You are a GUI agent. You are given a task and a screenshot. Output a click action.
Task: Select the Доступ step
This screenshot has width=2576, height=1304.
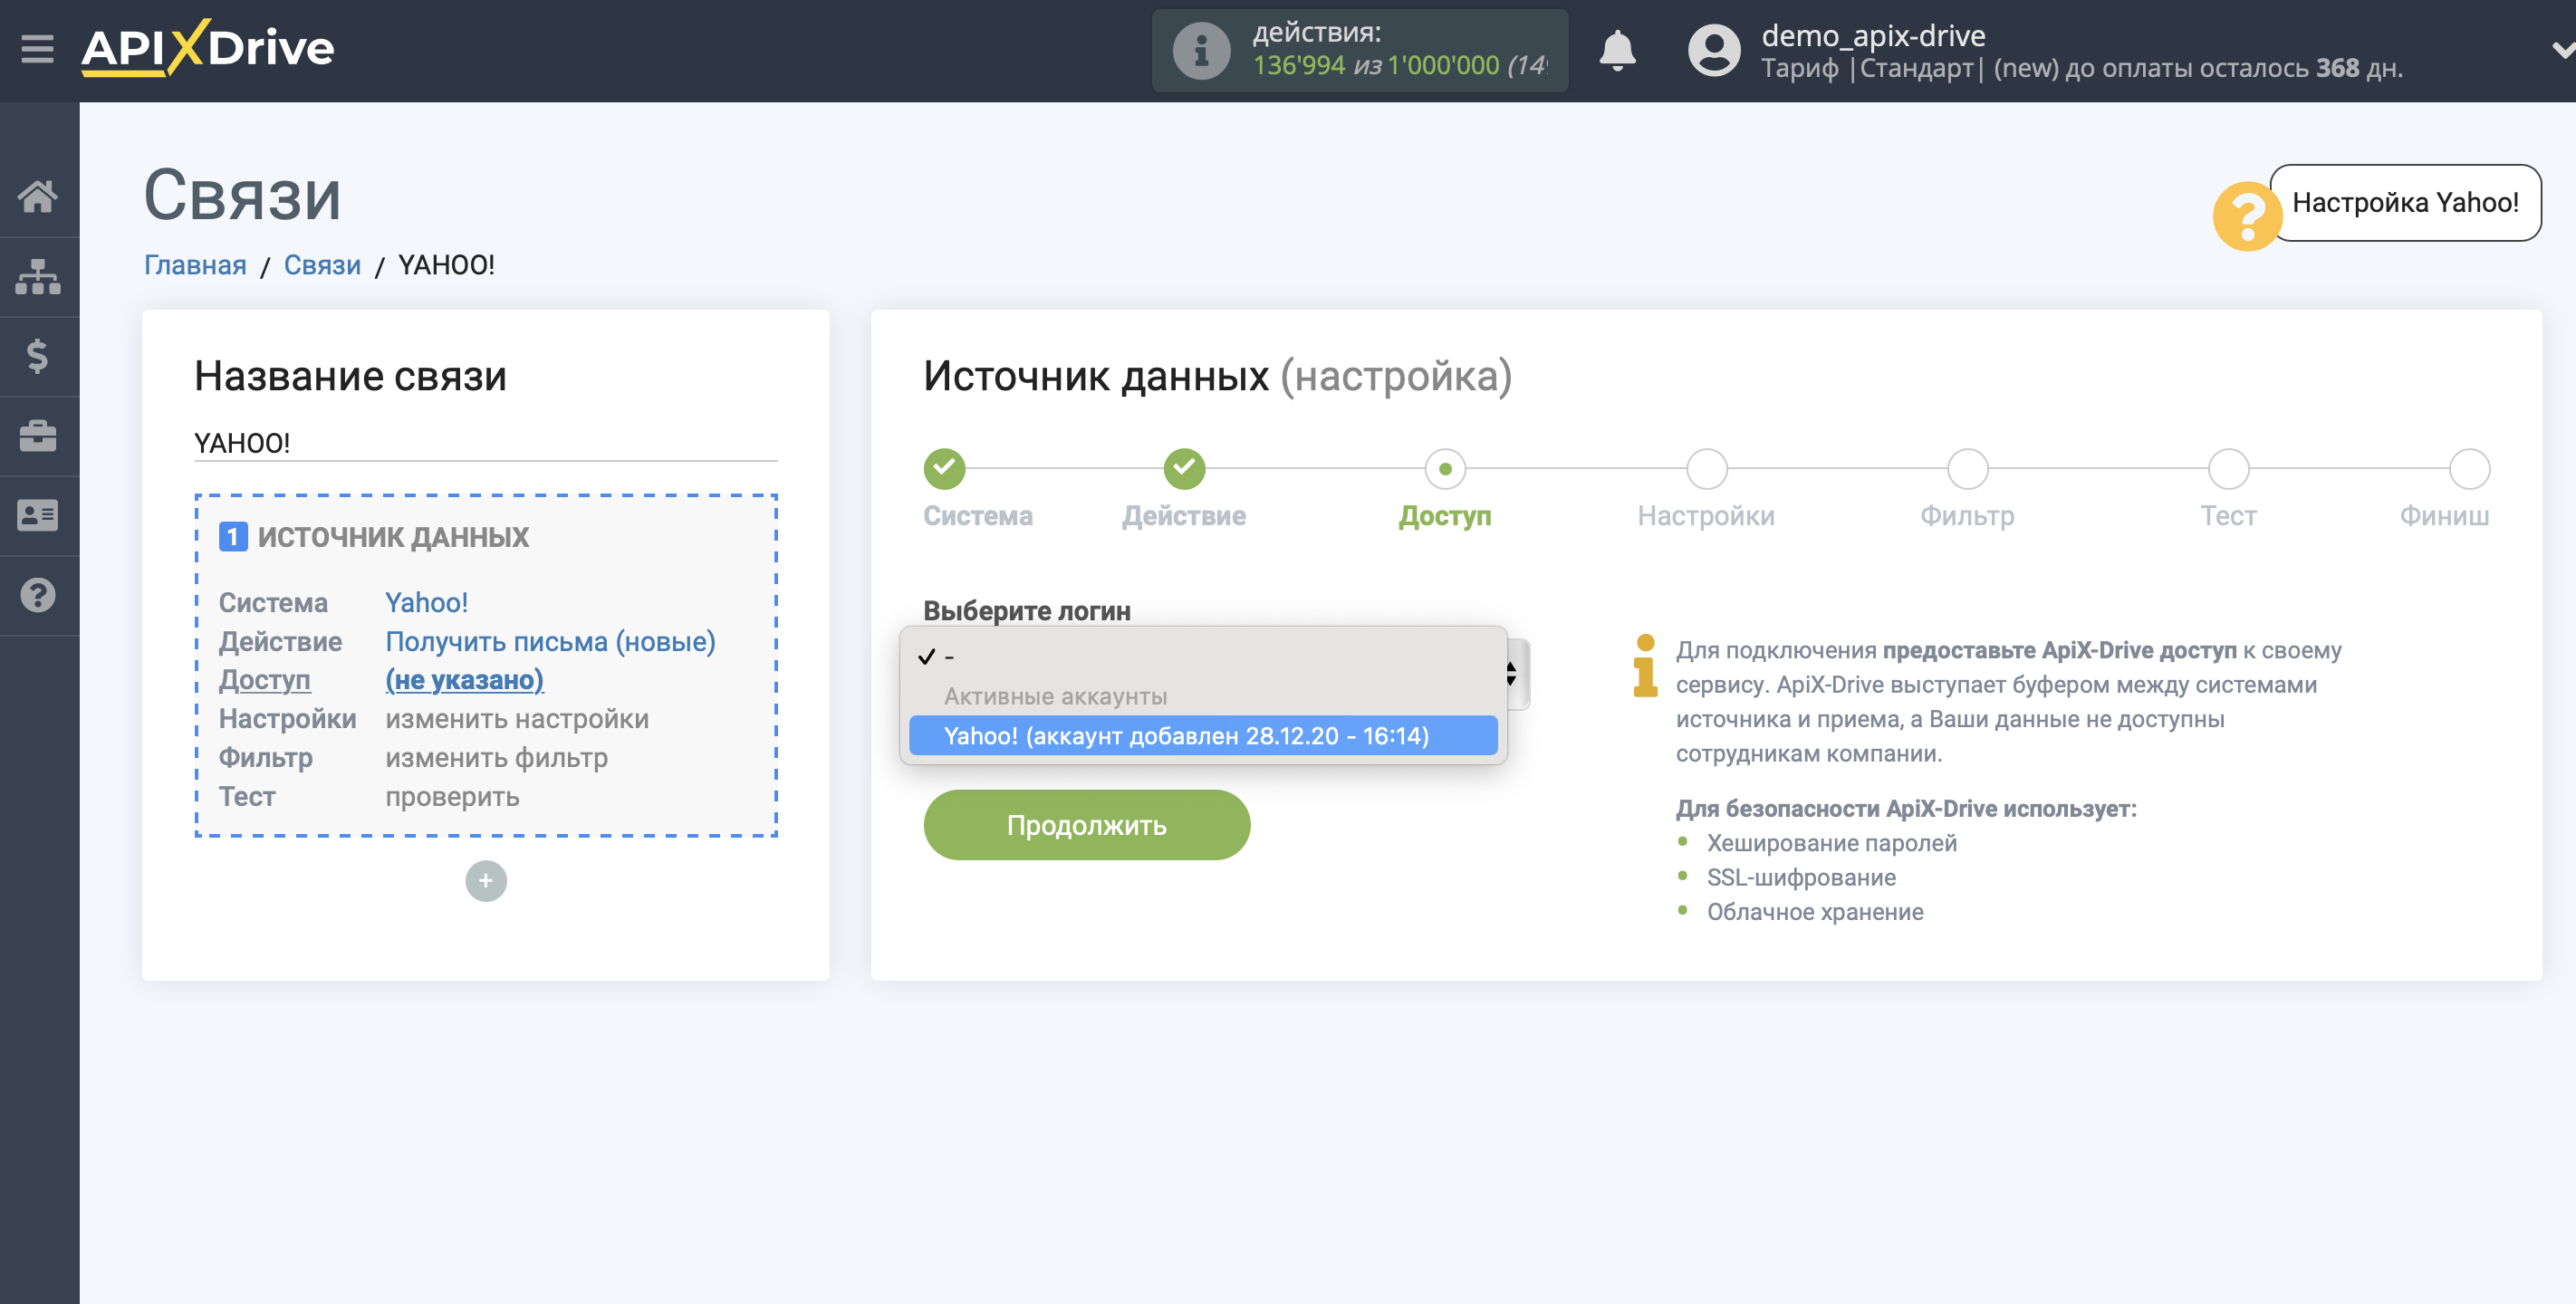click(x=1444, y=468)
